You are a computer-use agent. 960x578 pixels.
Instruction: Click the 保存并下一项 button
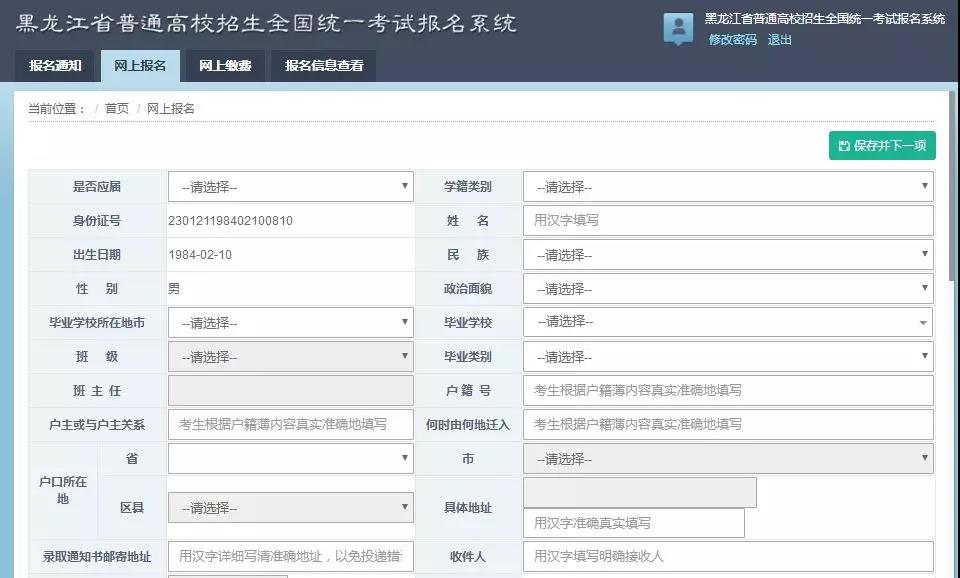[x=882, y=145]
